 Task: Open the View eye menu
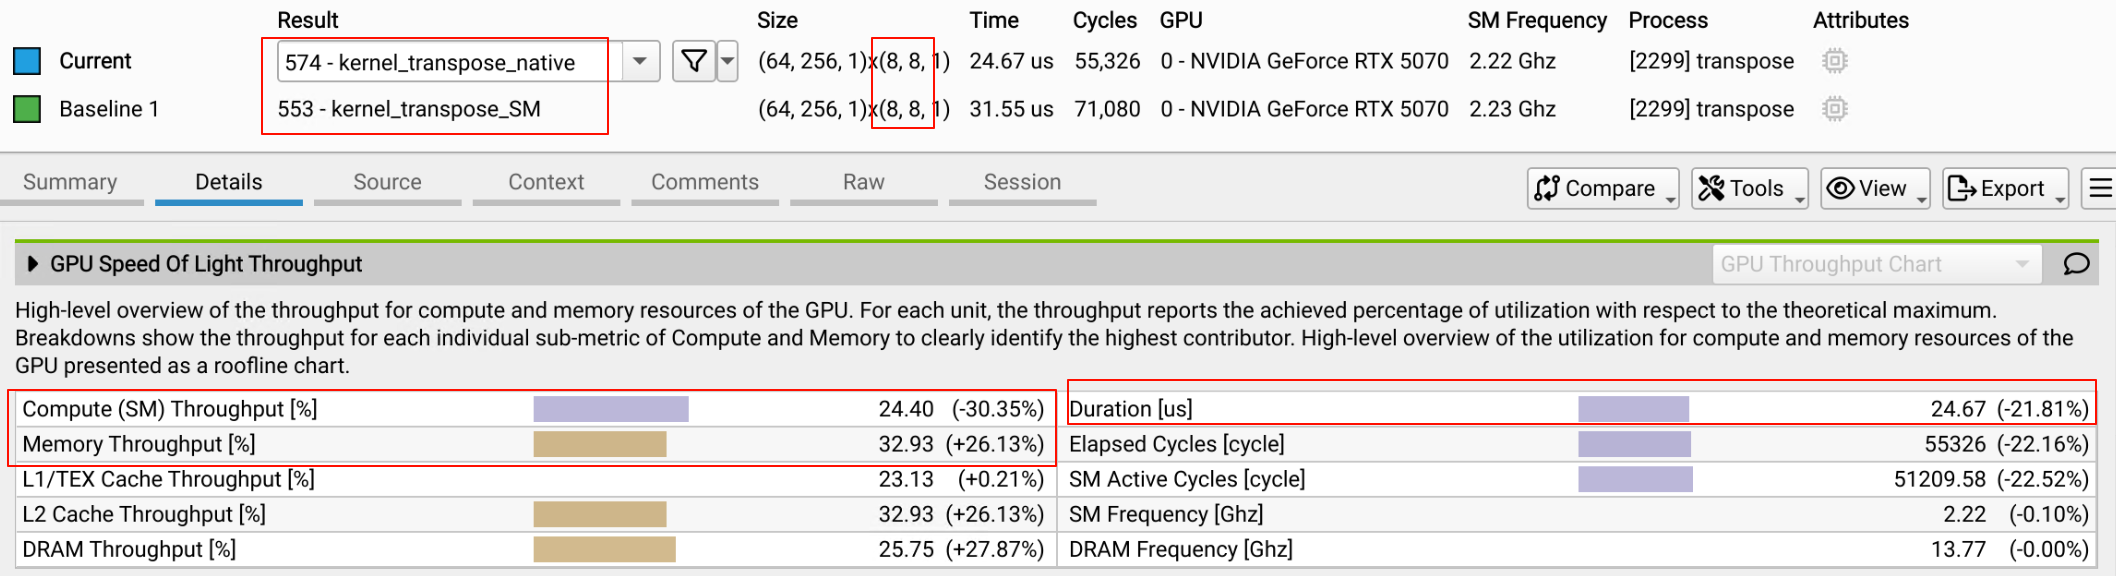(x=1875, y=188)
